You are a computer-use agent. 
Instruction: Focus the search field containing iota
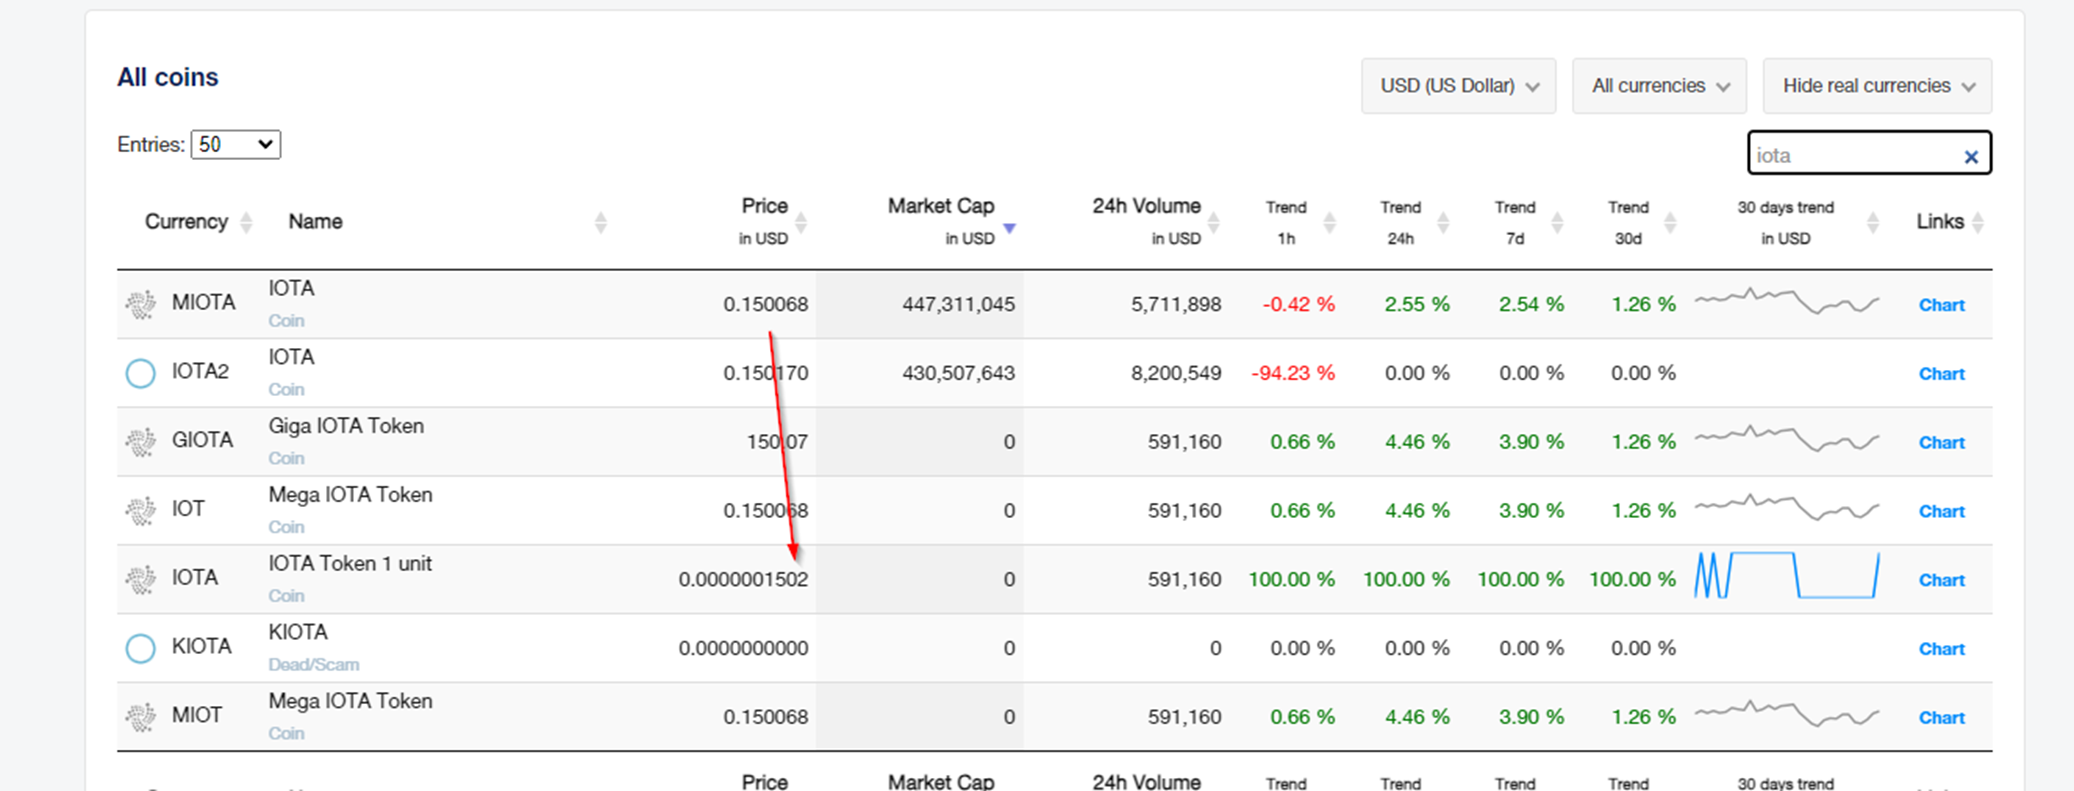point(1855,153)
